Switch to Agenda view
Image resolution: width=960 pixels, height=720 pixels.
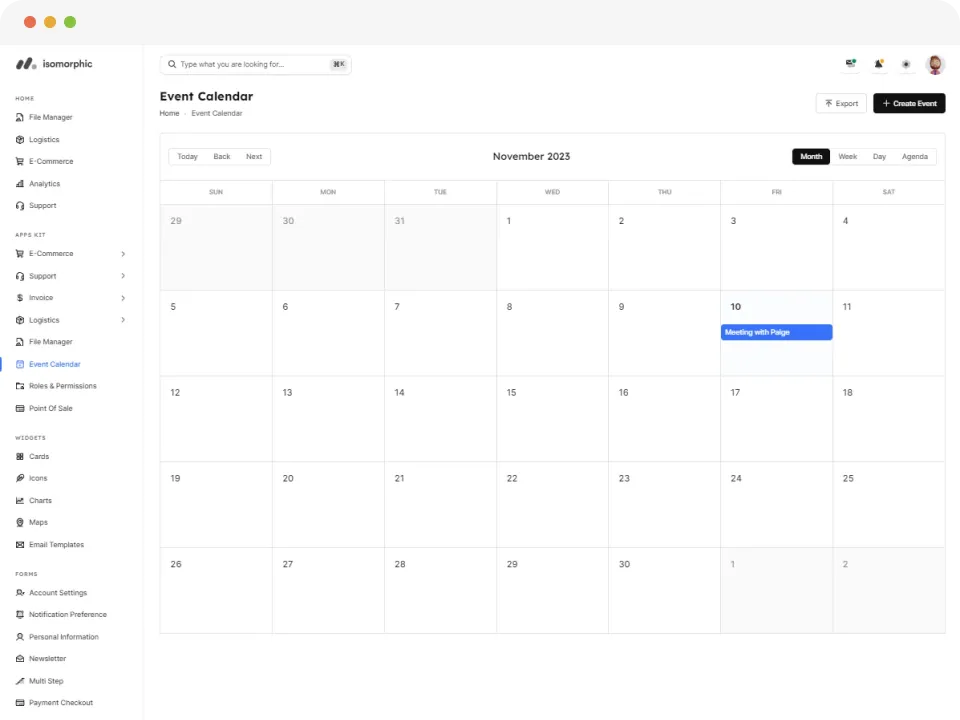coord(915,157)
